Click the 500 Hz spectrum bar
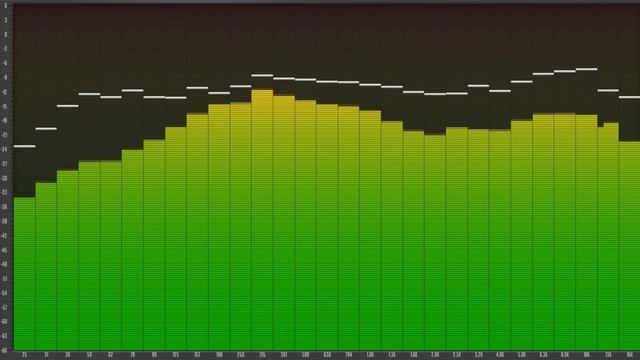Viewport: 640px width, 360px height. (306, 225)
